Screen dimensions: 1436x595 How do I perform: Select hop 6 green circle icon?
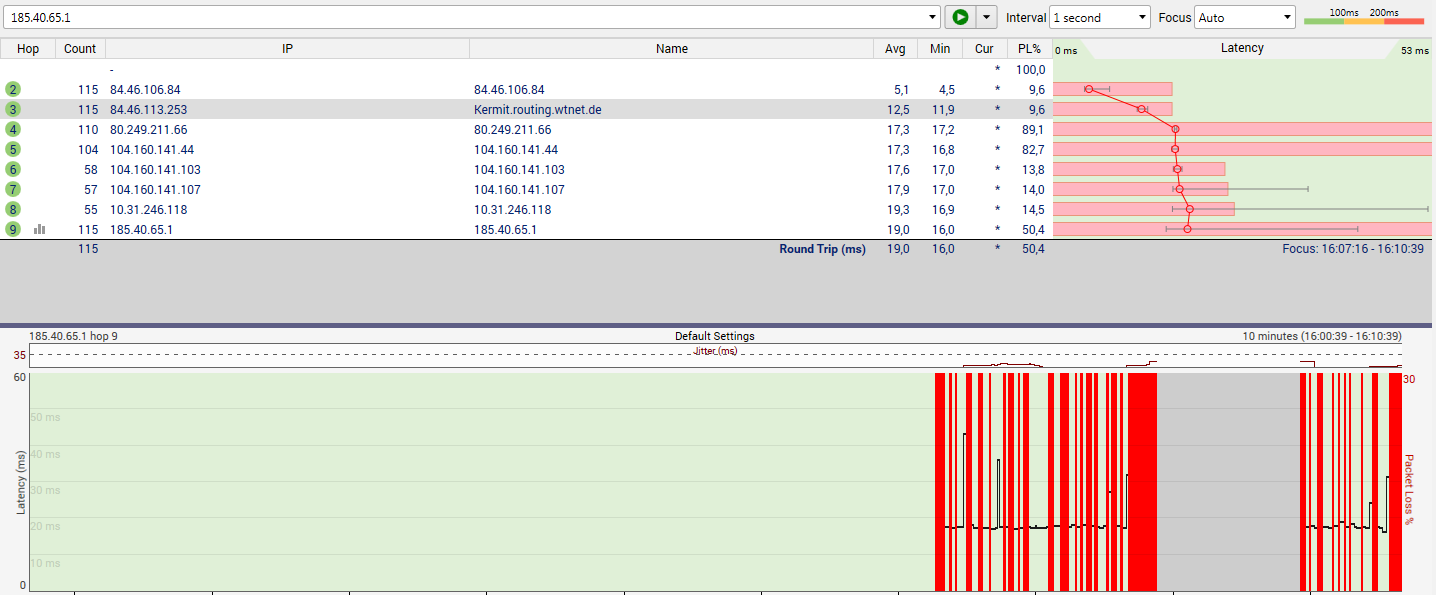tap(12, 169)
